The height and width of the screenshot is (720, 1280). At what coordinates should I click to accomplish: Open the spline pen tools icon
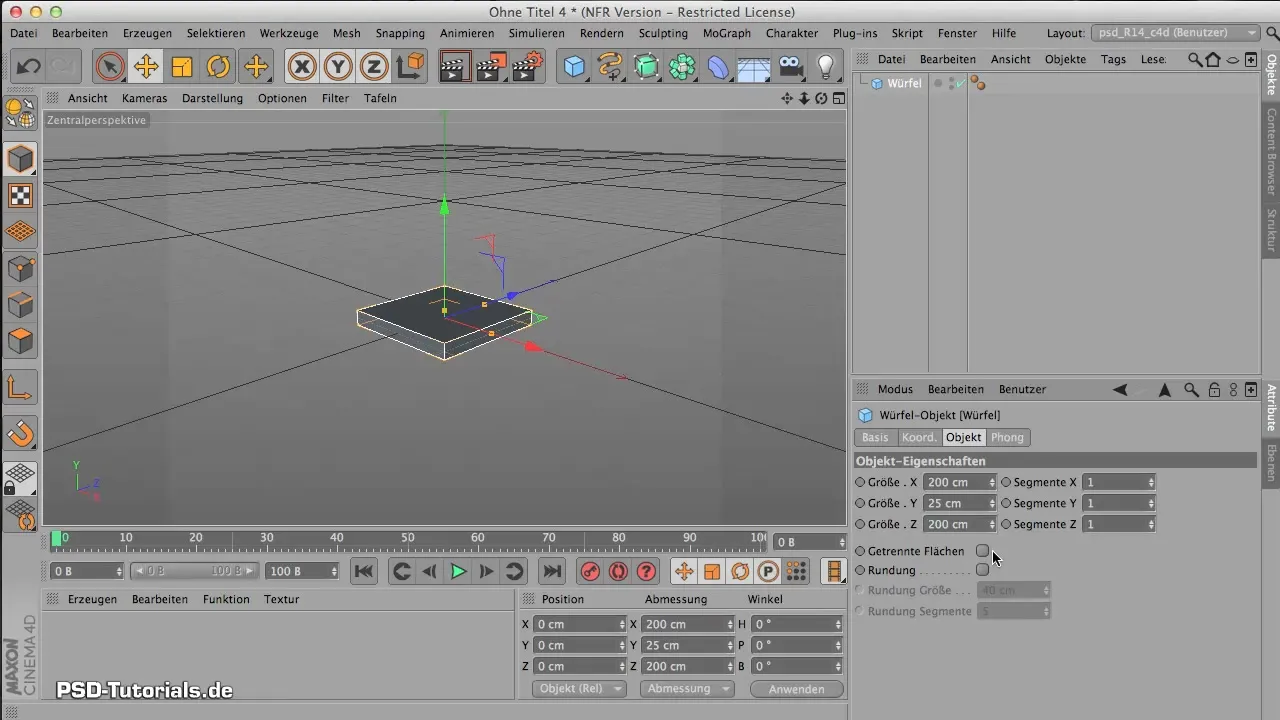pyautogui.click(x=610, y=67)
